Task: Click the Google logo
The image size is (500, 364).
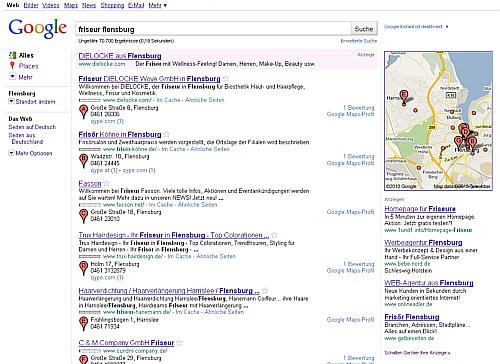Action: (37, 28)
